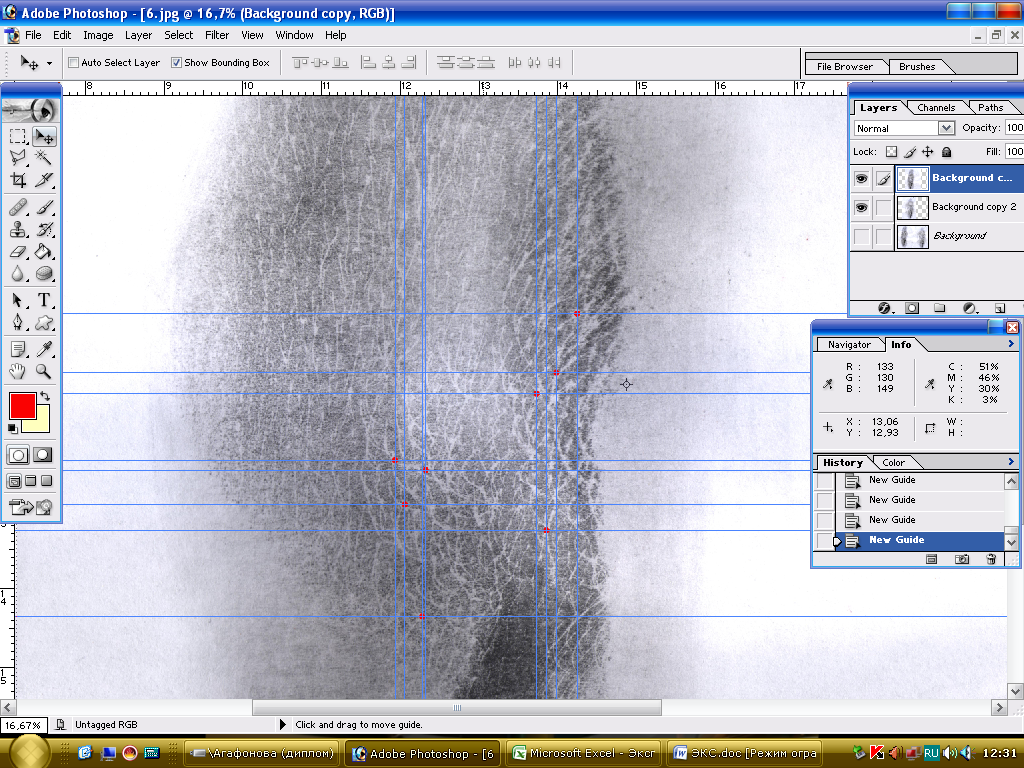Uncheck Show Bounding Box option

pyautogui.click(x=176, y=63)
